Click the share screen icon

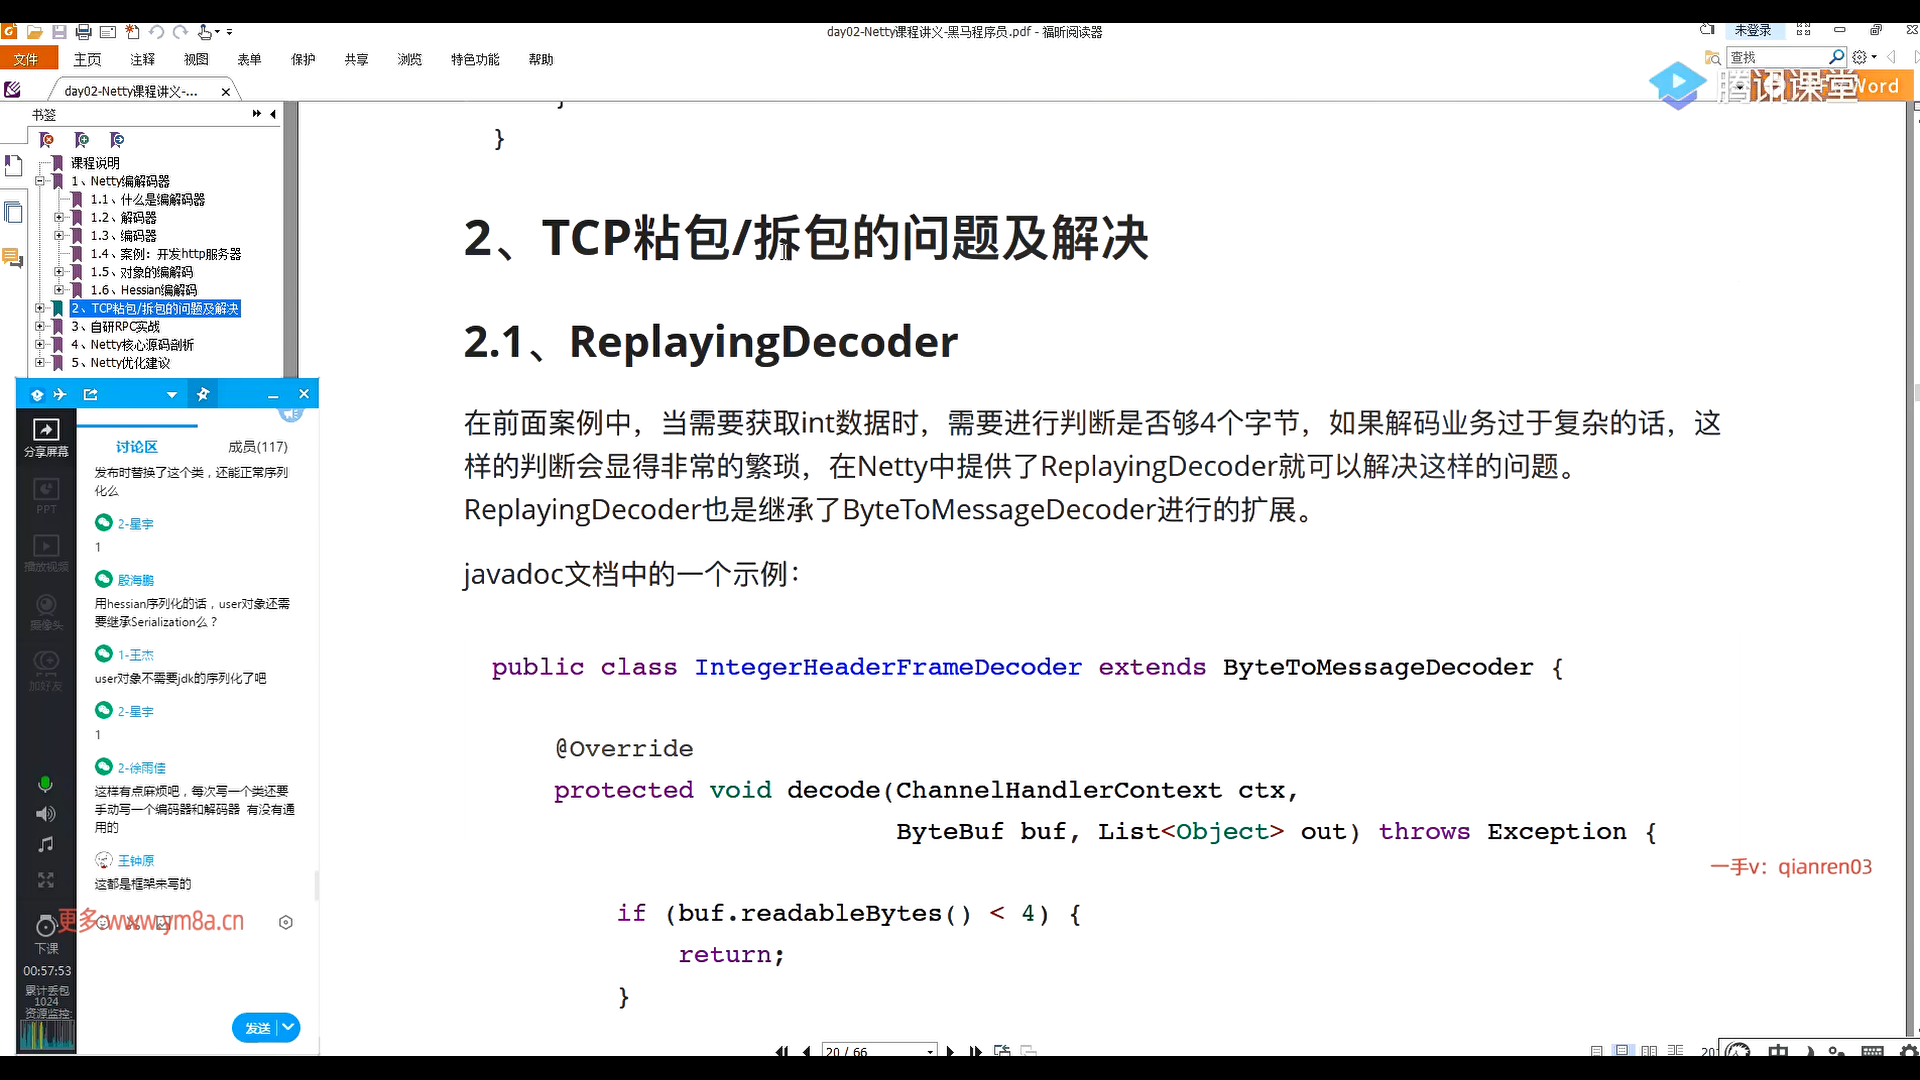coord(46,431)
